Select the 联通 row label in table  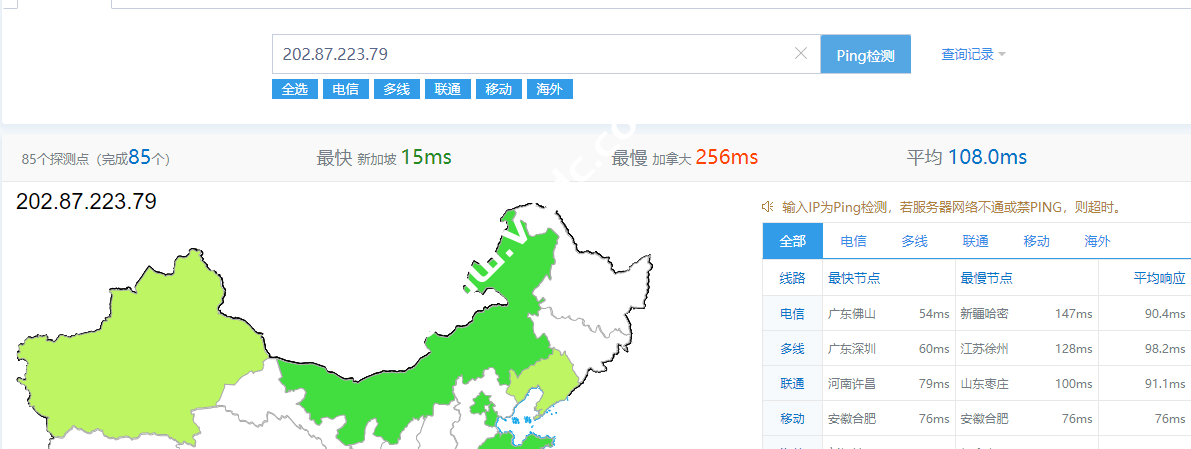tap(792, 383)
